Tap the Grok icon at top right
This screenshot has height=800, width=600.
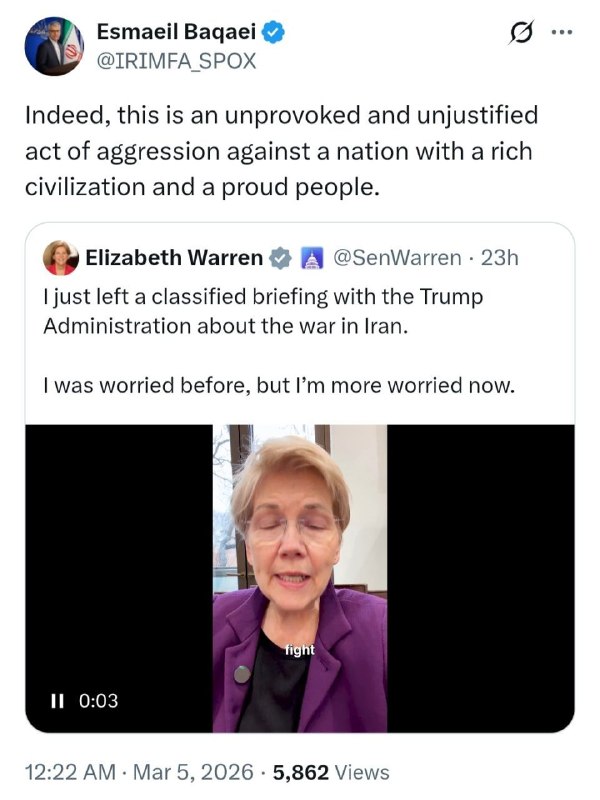pyautogui.click(x=521, y=33)
